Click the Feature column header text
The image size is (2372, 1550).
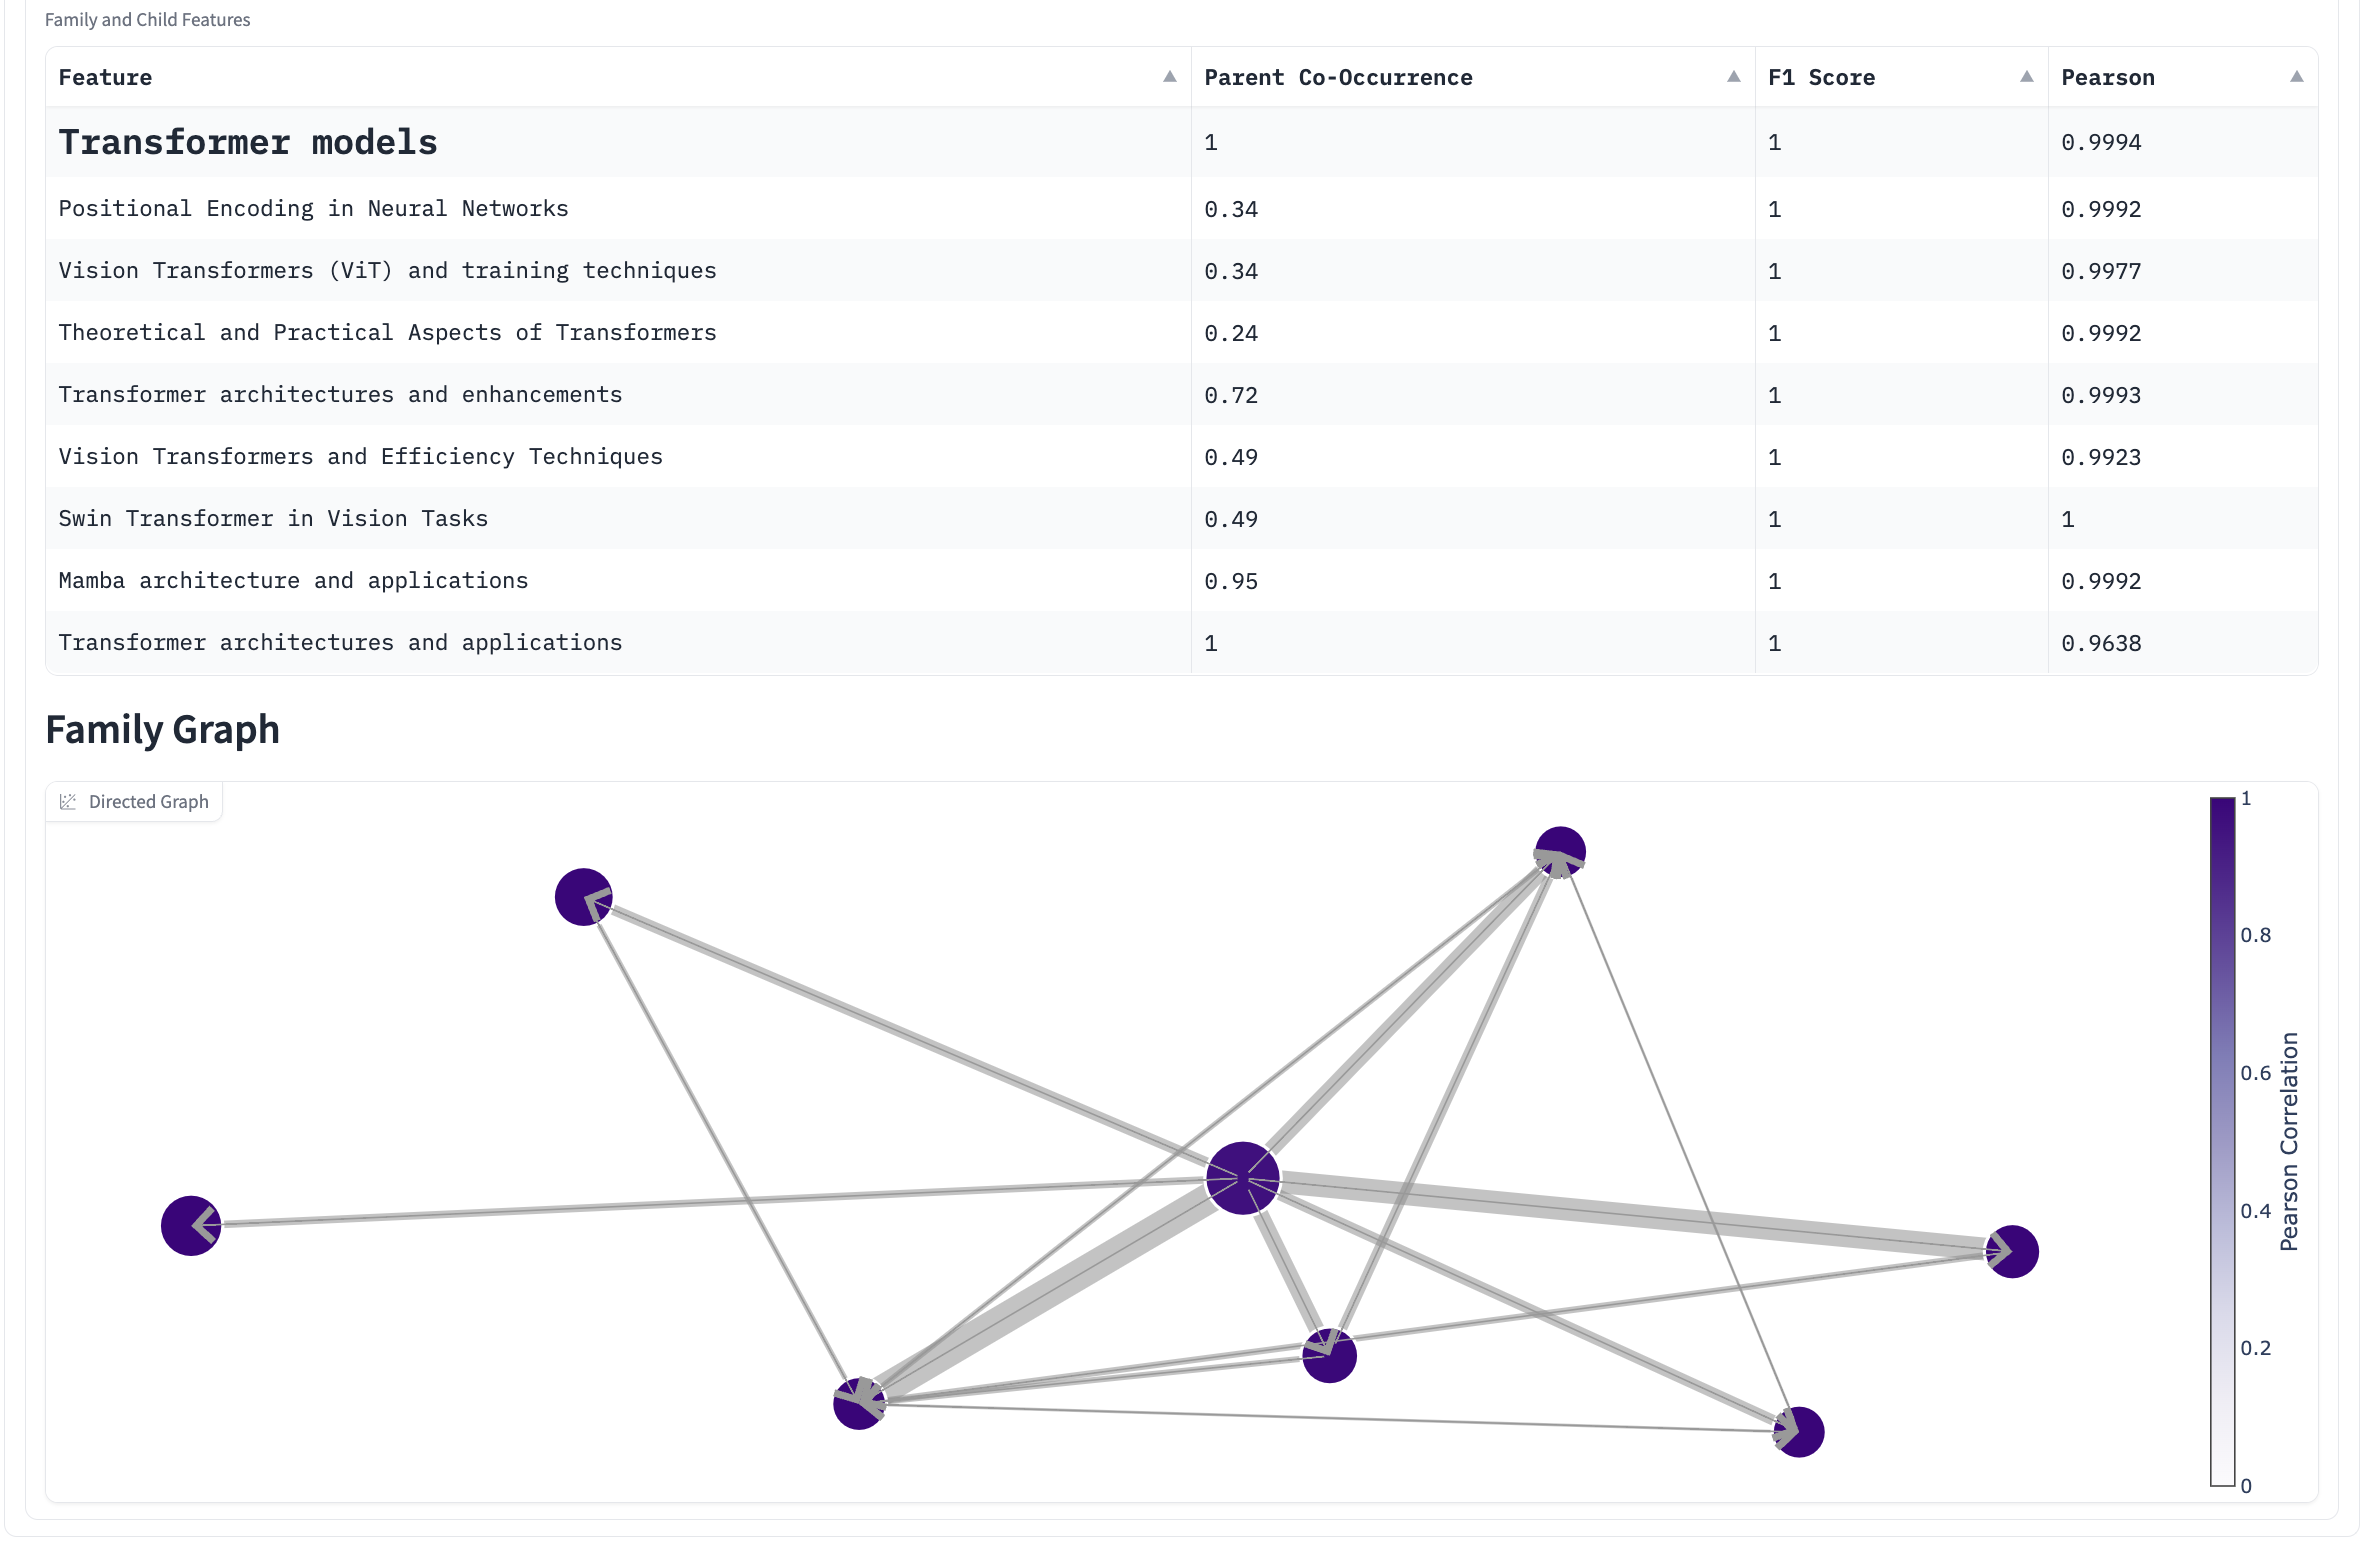pyautogui.click(x=105, y=78)
